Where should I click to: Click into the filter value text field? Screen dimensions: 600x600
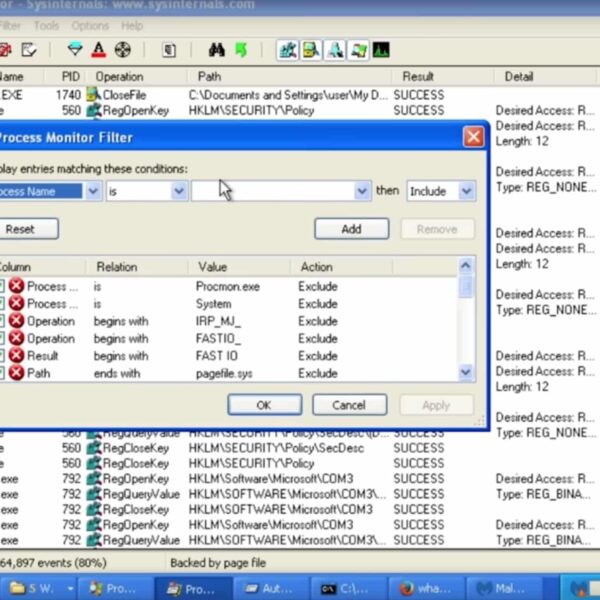(x=272, y=191)
